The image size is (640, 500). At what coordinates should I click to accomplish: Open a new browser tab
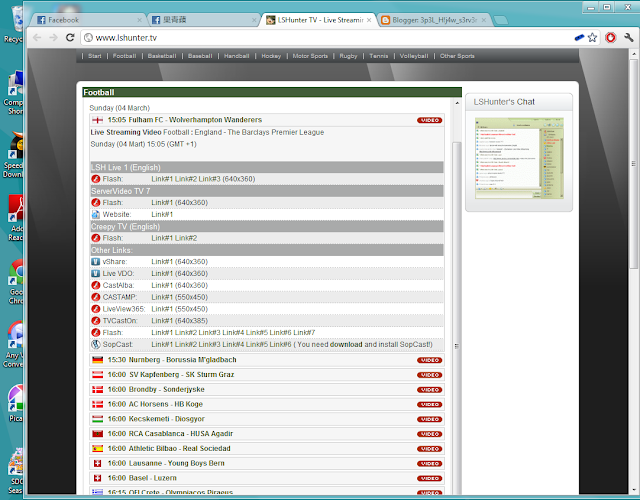pos(501,20)
